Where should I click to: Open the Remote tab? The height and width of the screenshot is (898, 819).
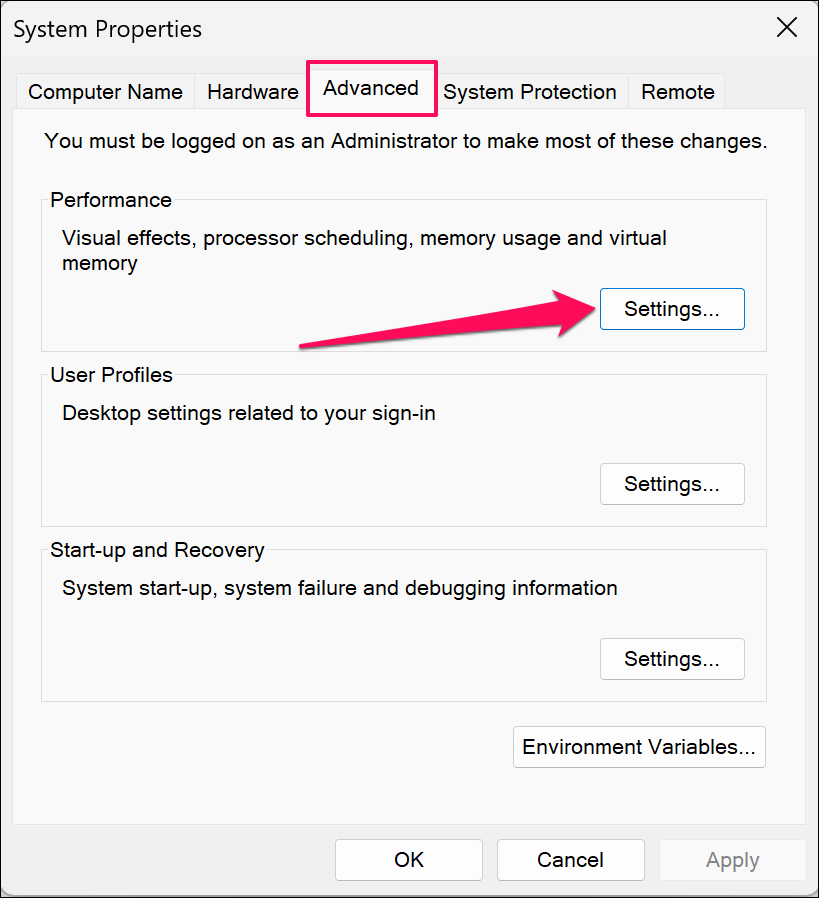coord(677,91)
